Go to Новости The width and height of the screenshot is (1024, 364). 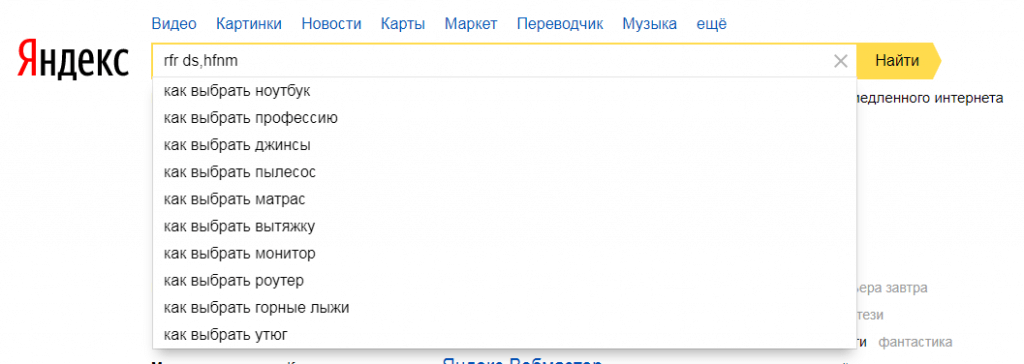pyautogui.click(x=331, y=24)
